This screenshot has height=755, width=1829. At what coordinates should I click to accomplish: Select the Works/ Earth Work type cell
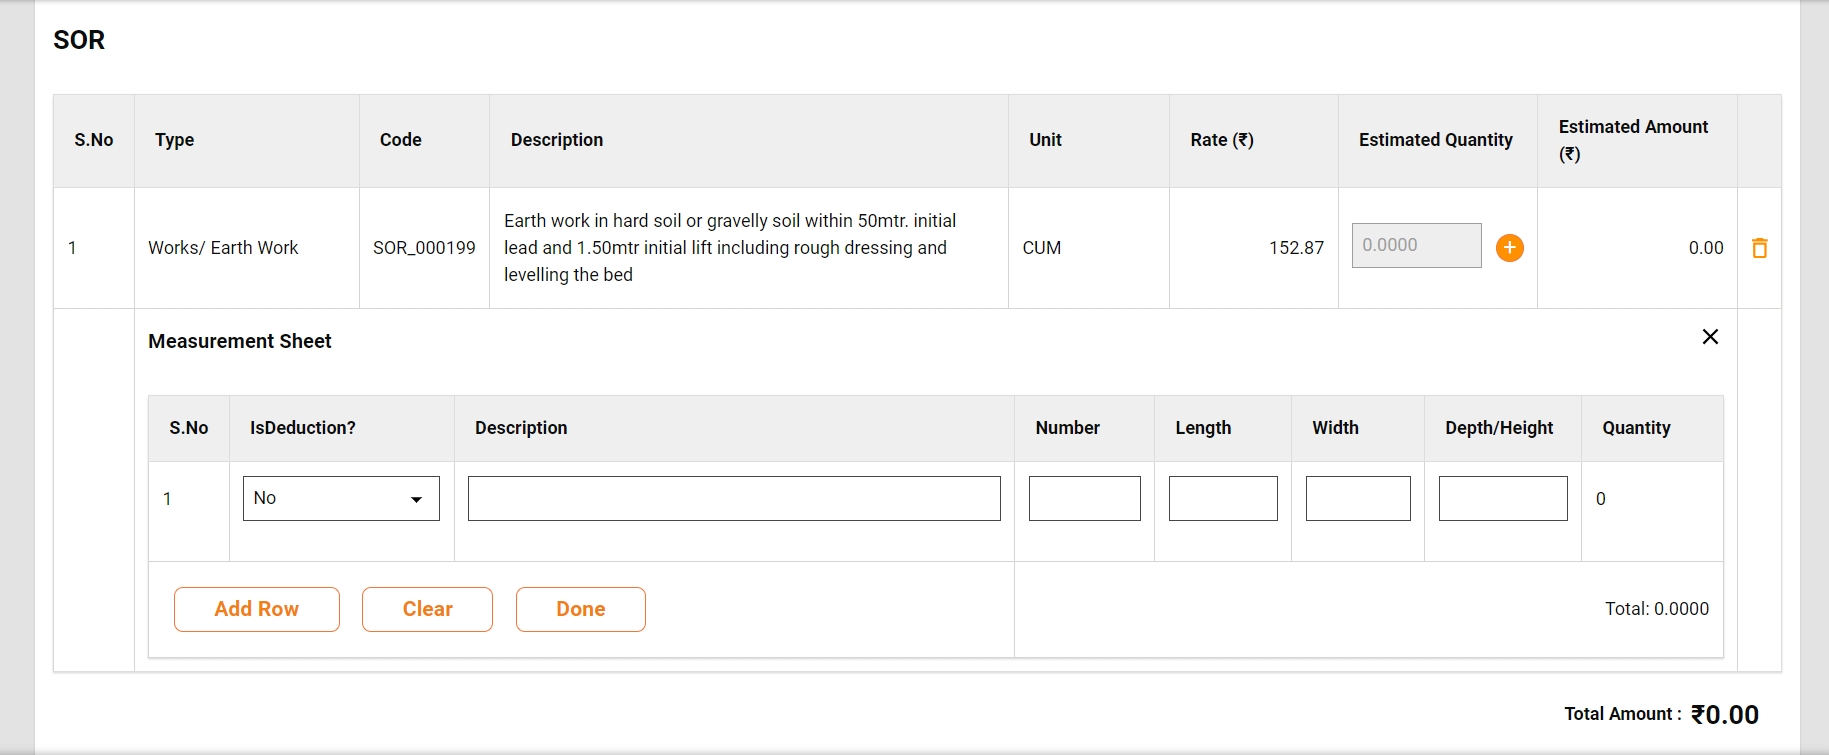[x=223, y=248]
